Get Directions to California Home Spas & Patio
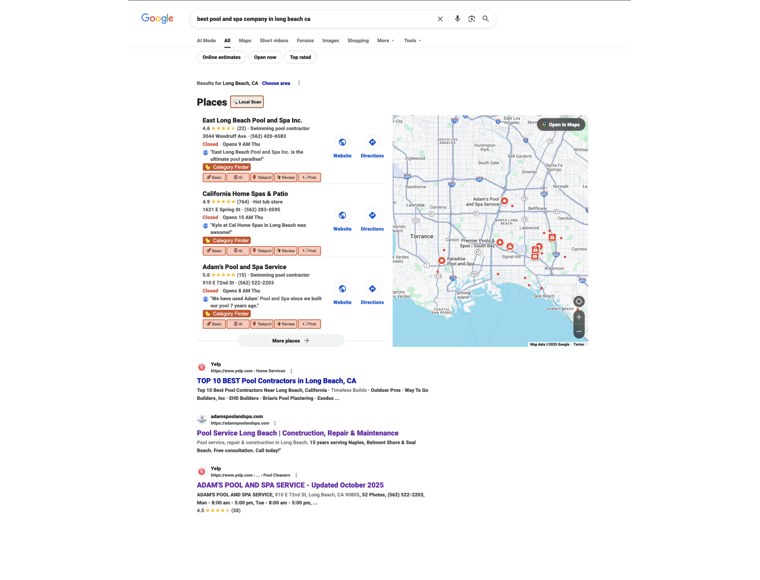The image size is (760, 580). [x=372, y=216]
